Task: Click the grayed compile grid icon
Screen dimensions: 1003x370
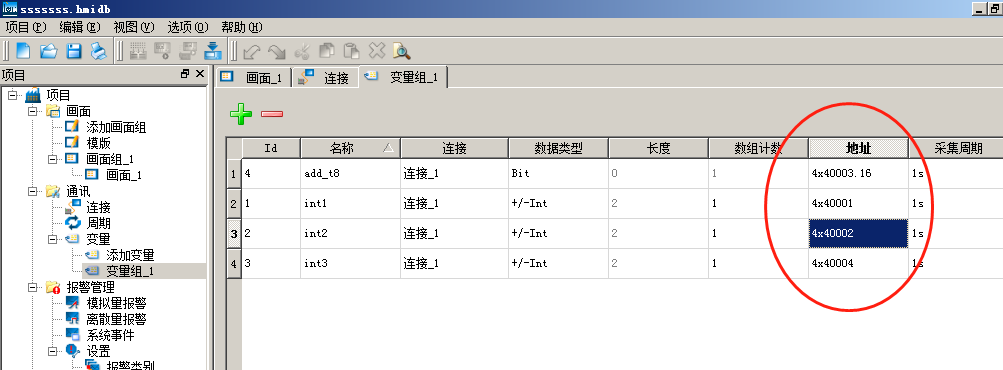Action: click(138, 51)
